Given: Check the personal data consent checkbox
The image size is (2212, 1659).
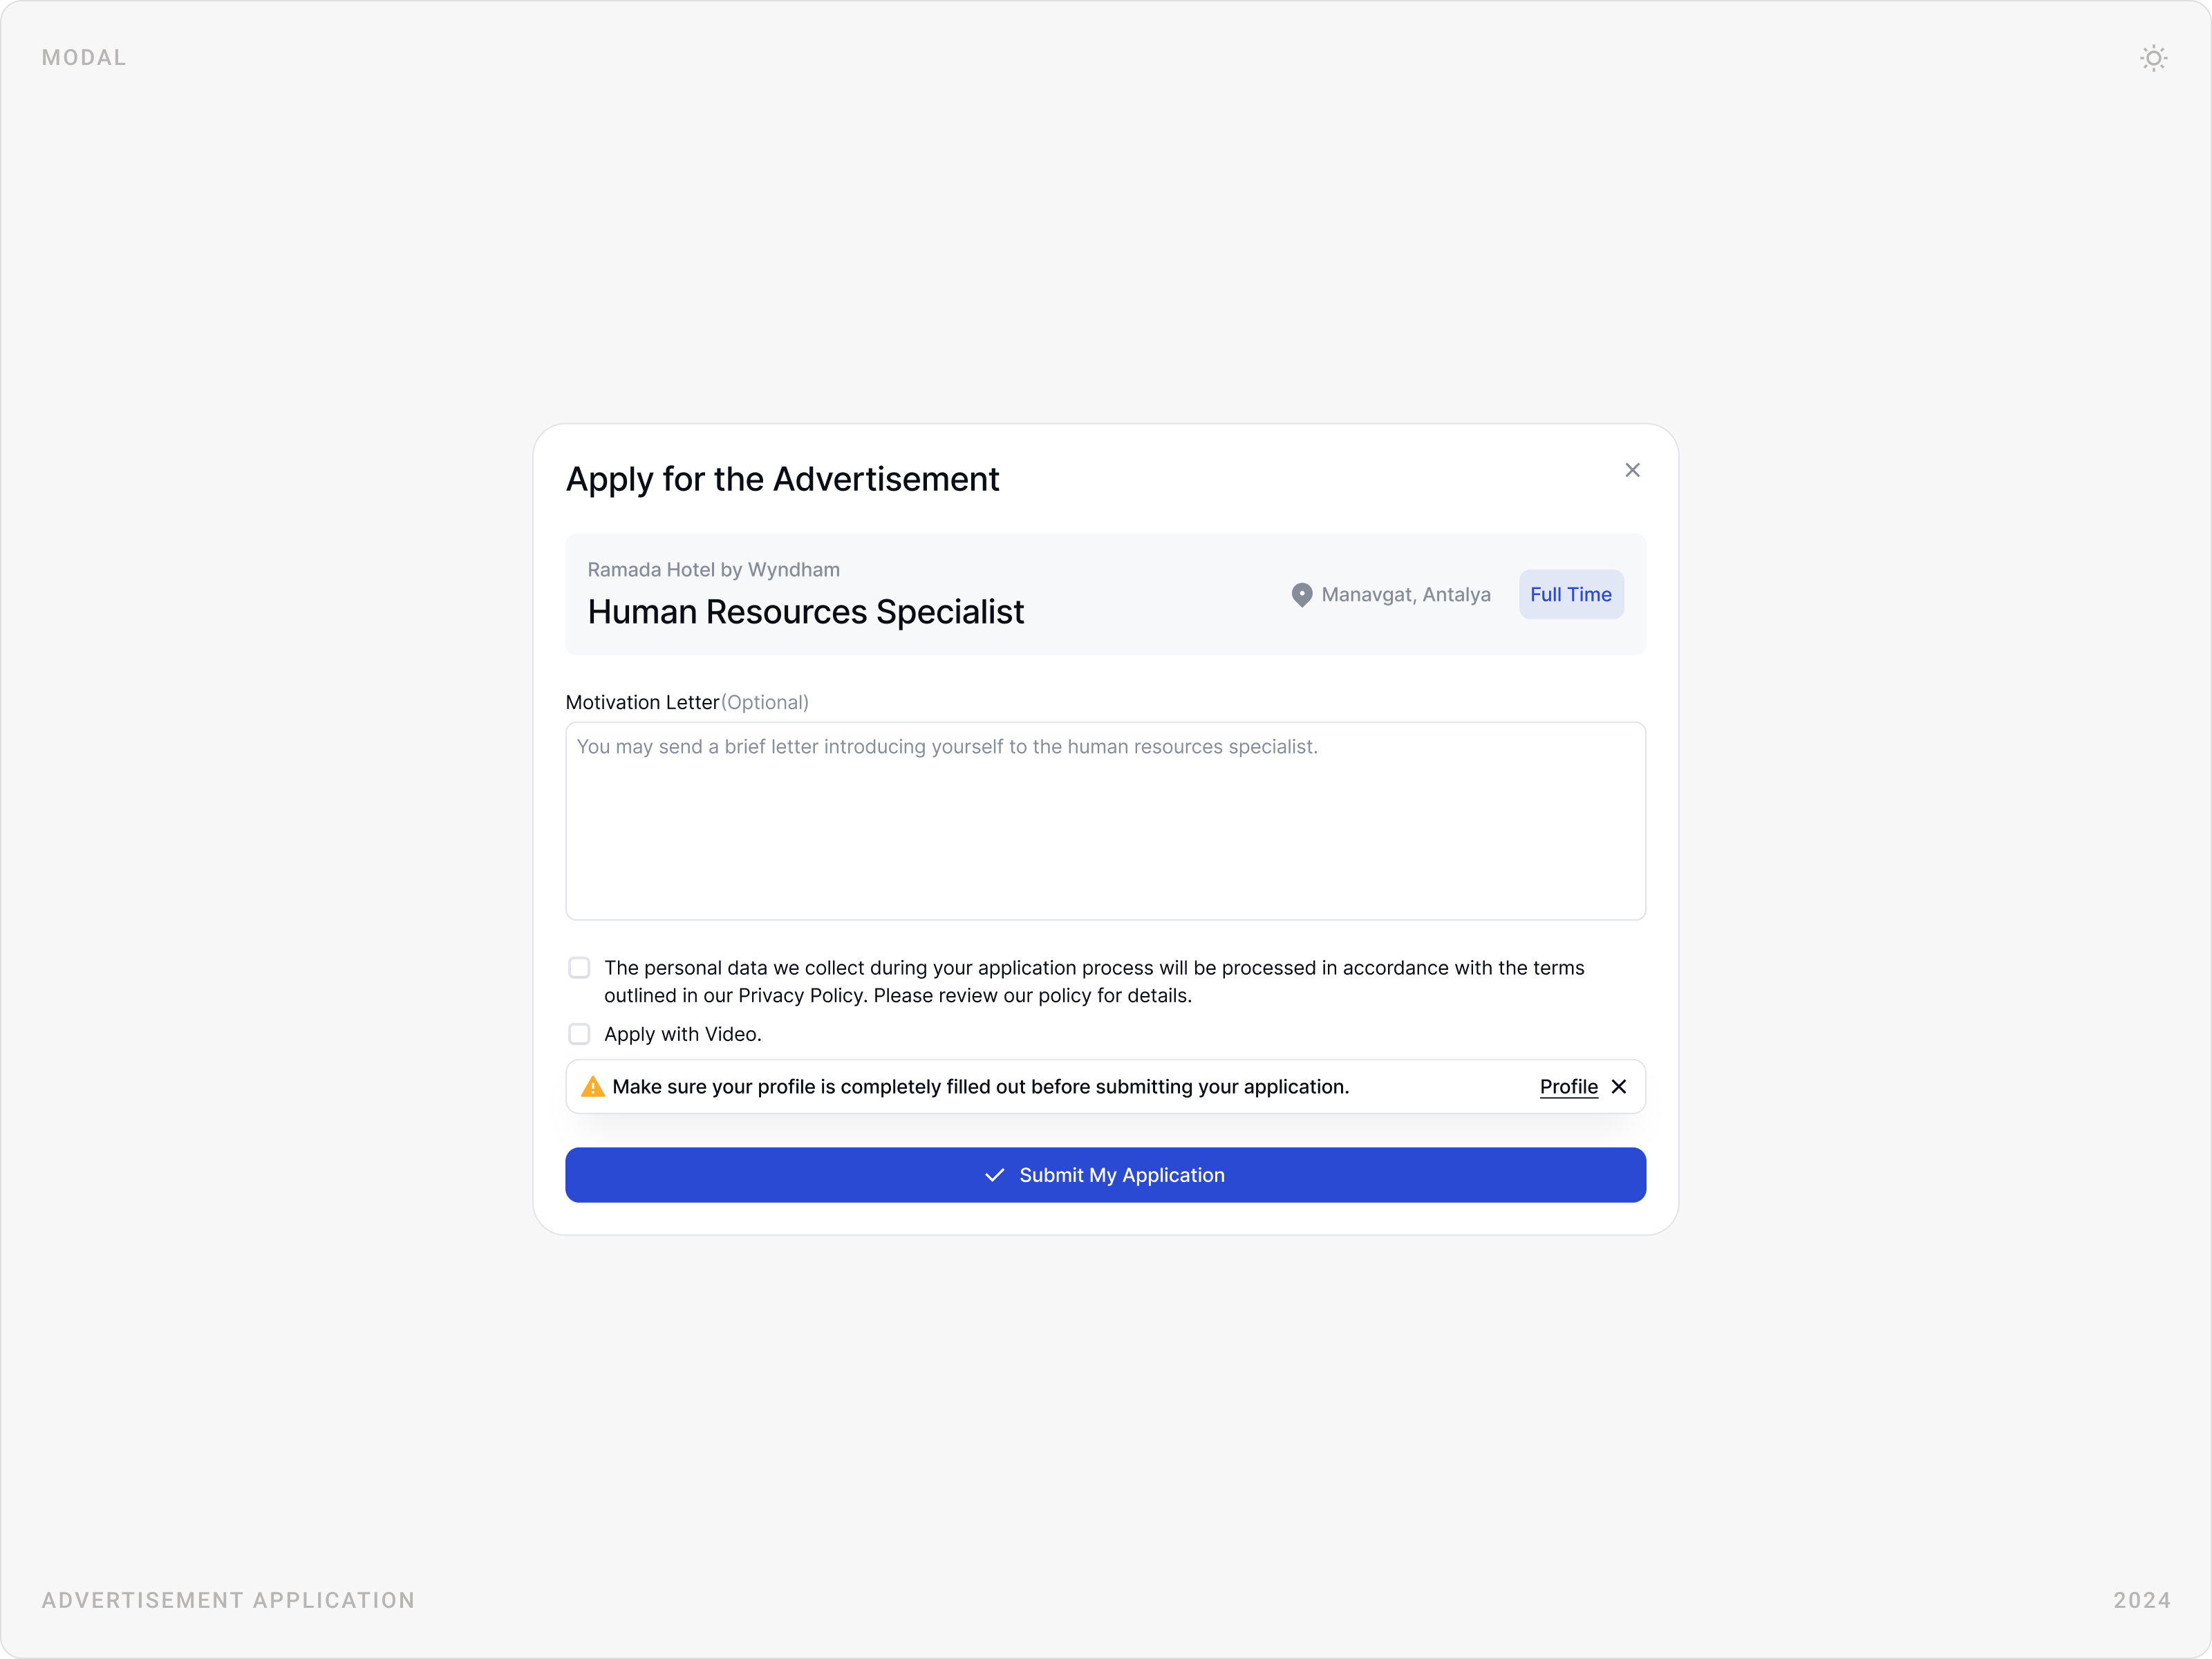Looking at the screenshot, I should [x=579, y=967].
